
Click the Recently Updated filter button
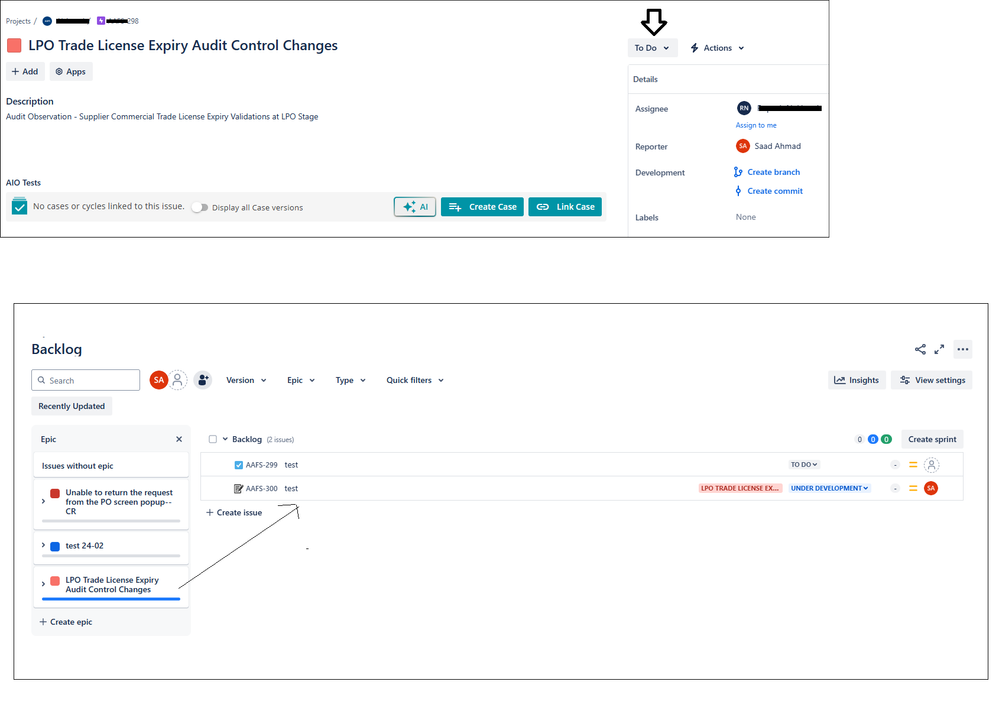pos(71,406)
